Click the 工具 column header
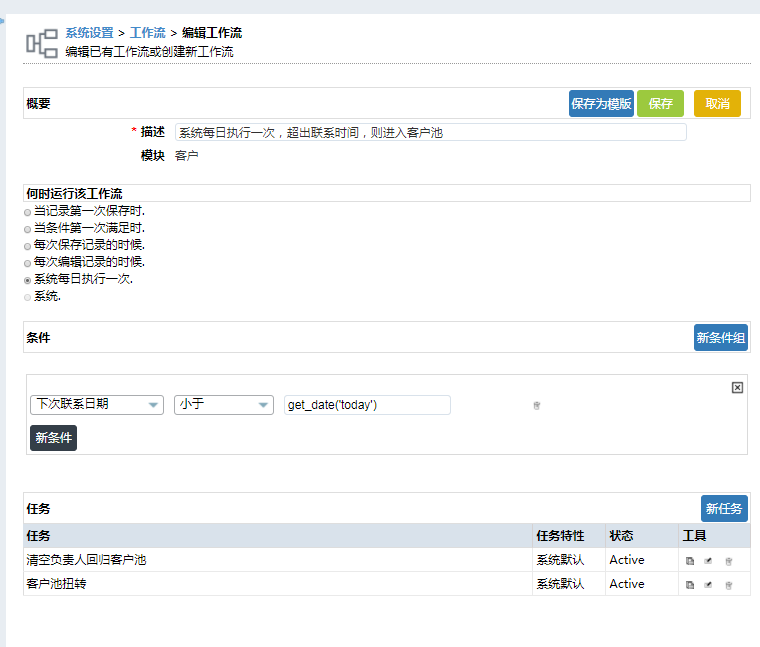Viewport: 760px width, 647px height. [694, 536]
